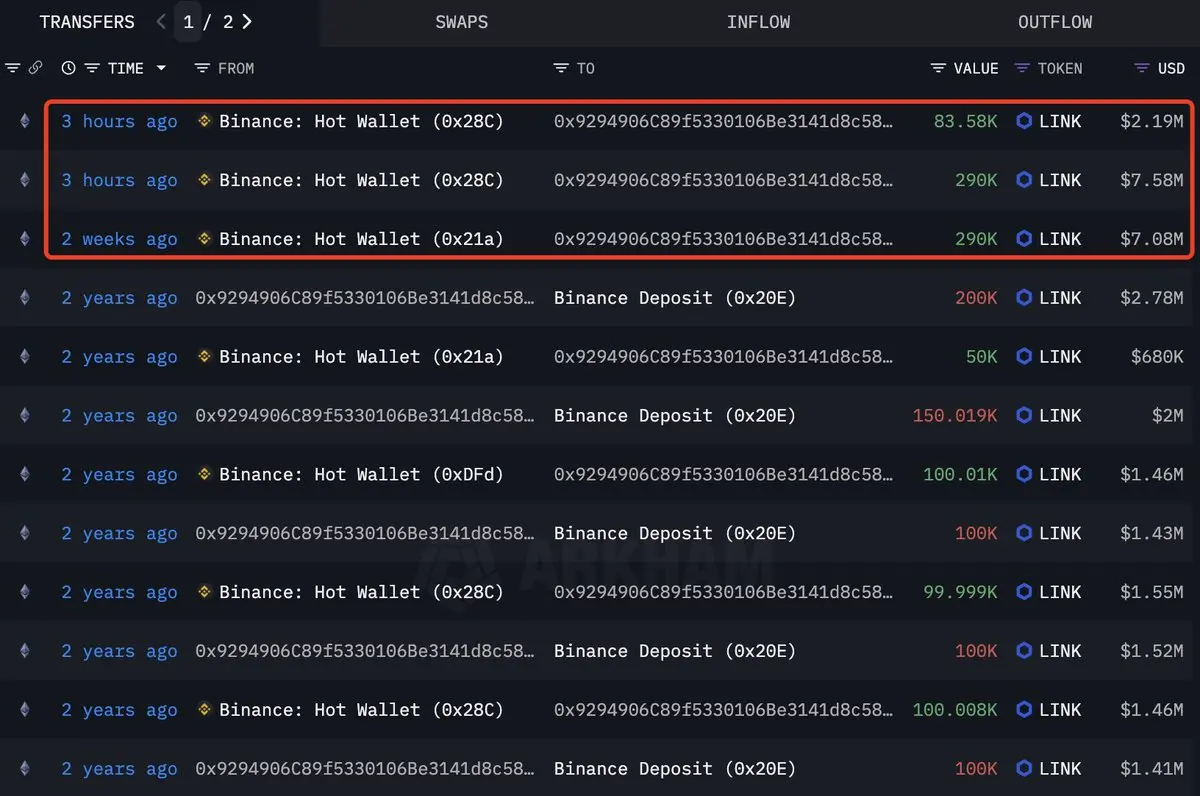The image size is (1200, 796).
Task: Click the 100.01K value cell
Action: point(960,474)
